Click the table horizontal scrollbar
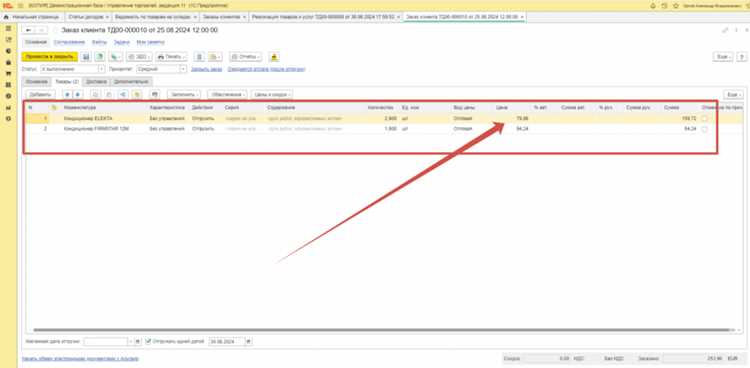The height and width of the screenshot is (368, 750). click(381, 330)
